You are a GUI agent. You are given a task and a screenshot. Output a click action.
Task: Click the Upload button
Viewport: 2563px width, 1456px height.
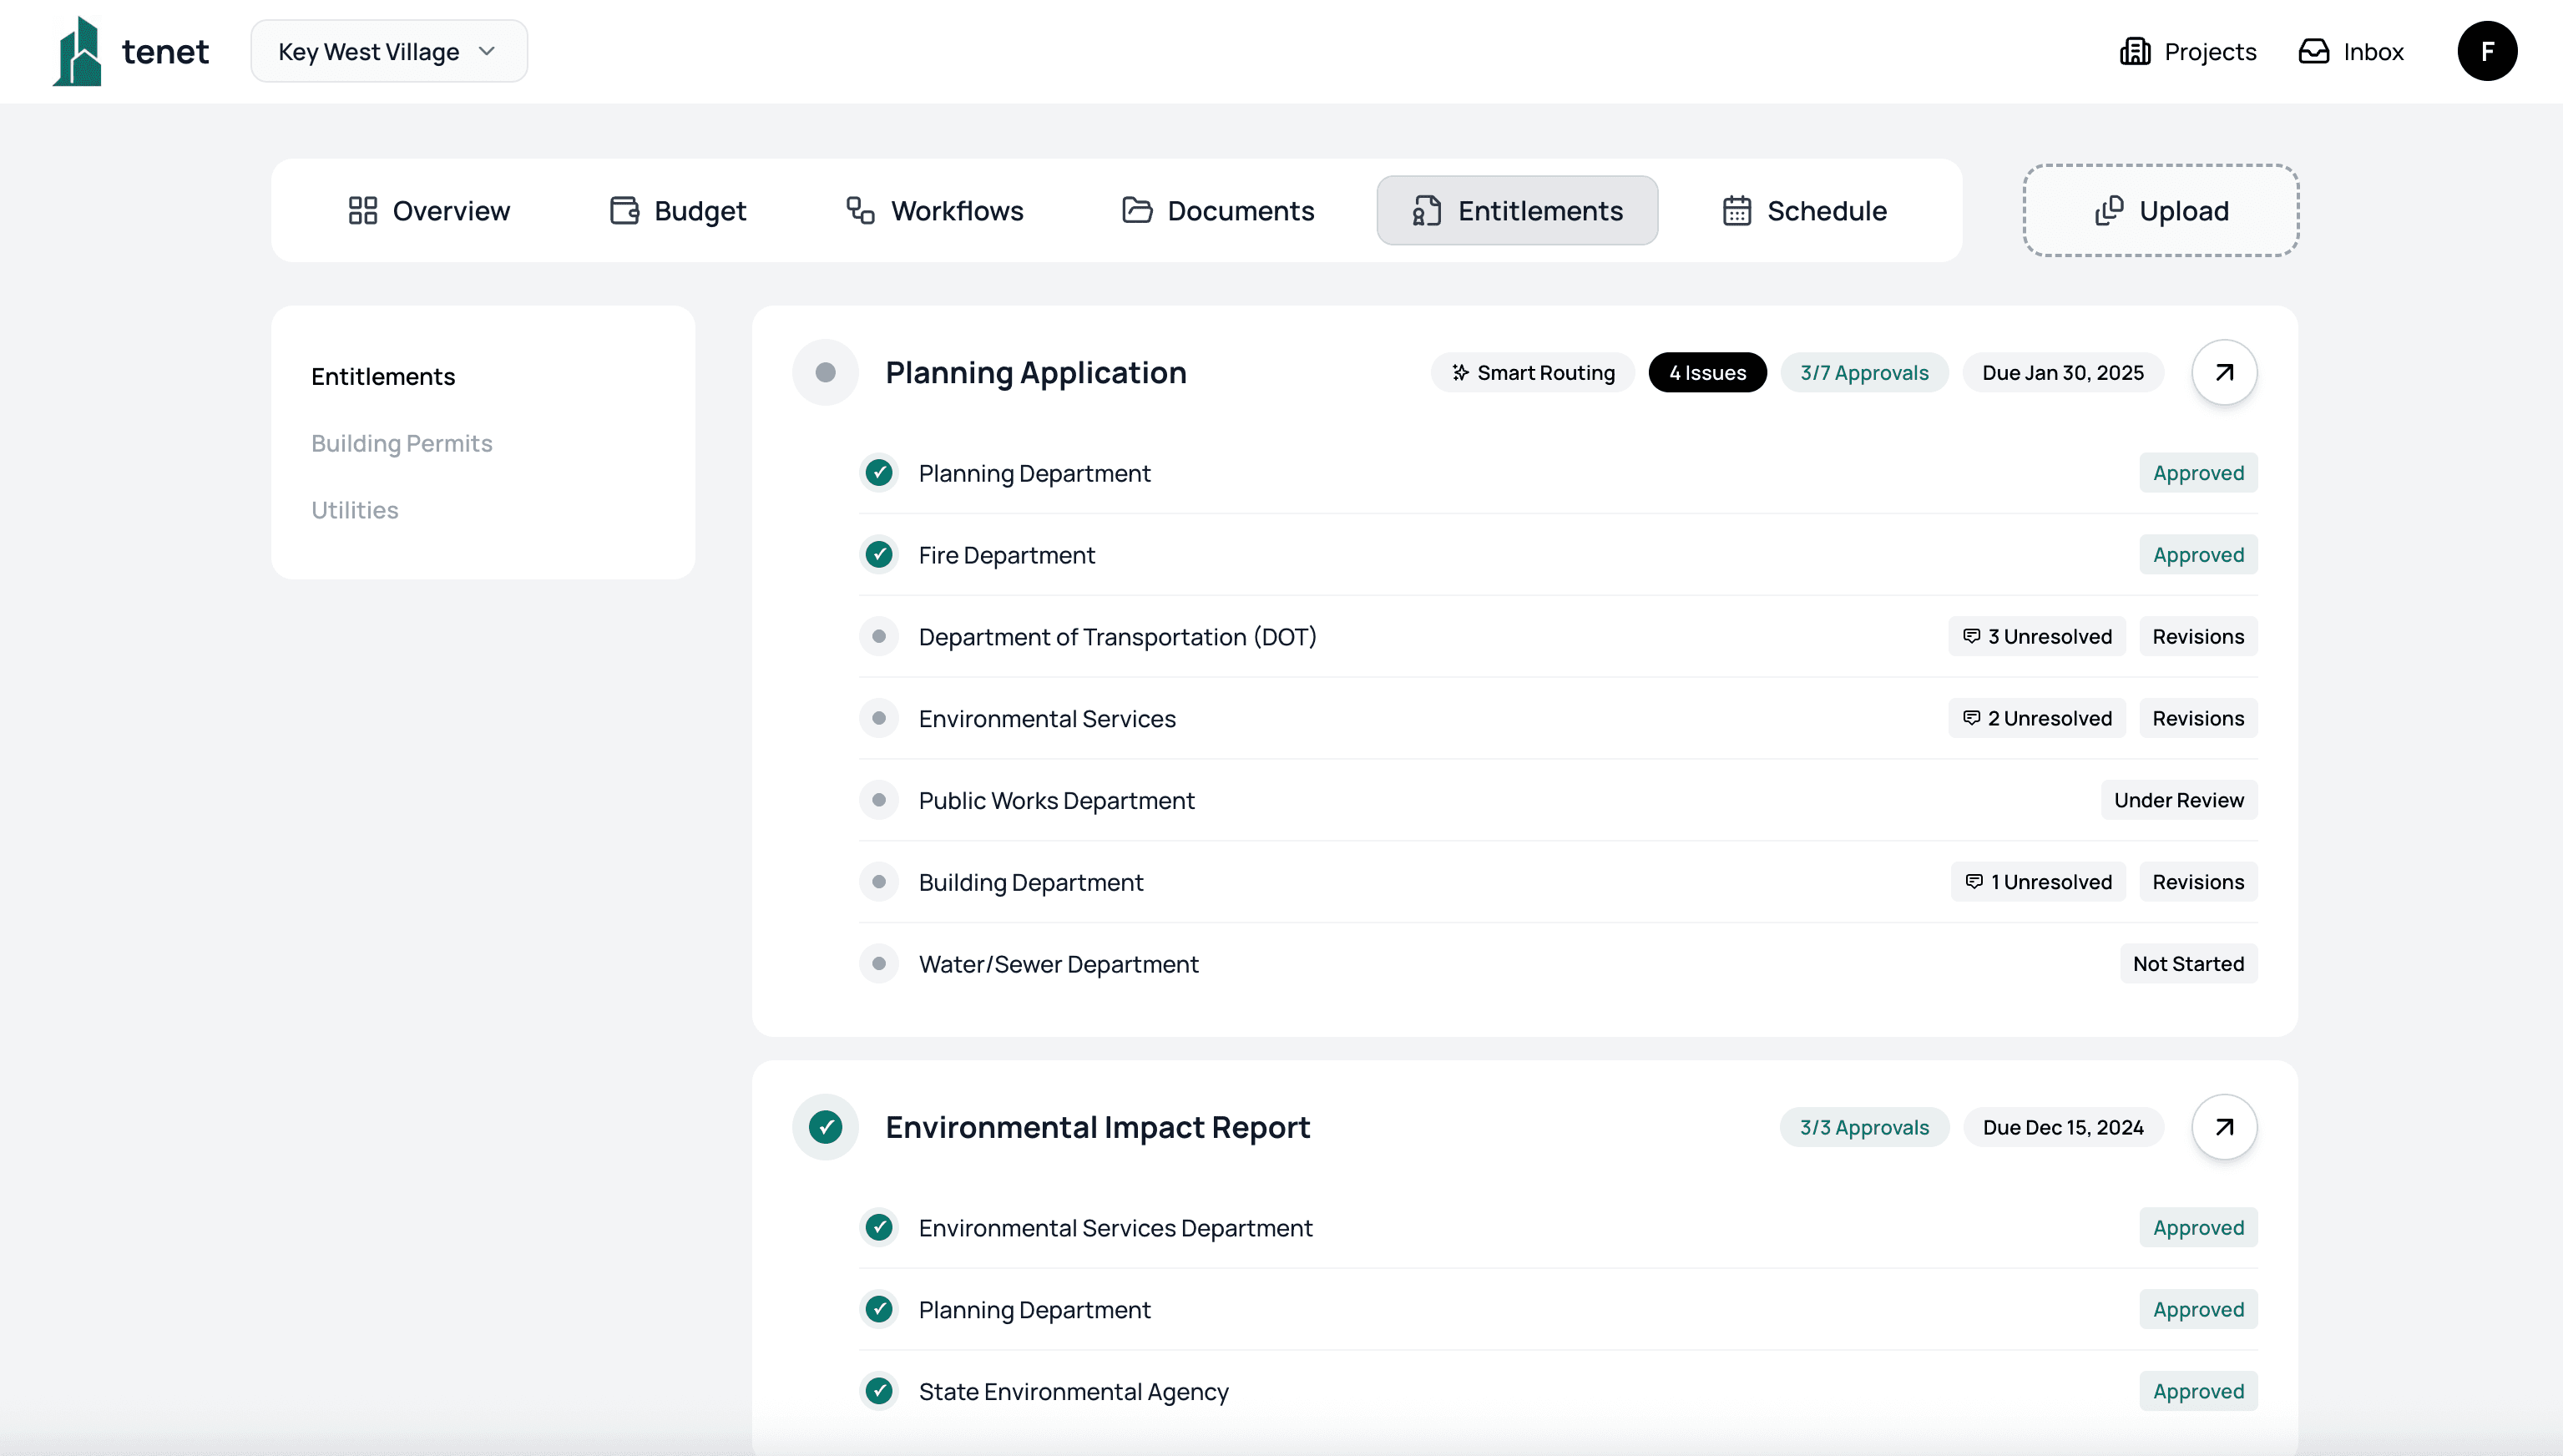[x=2160, y=210]
